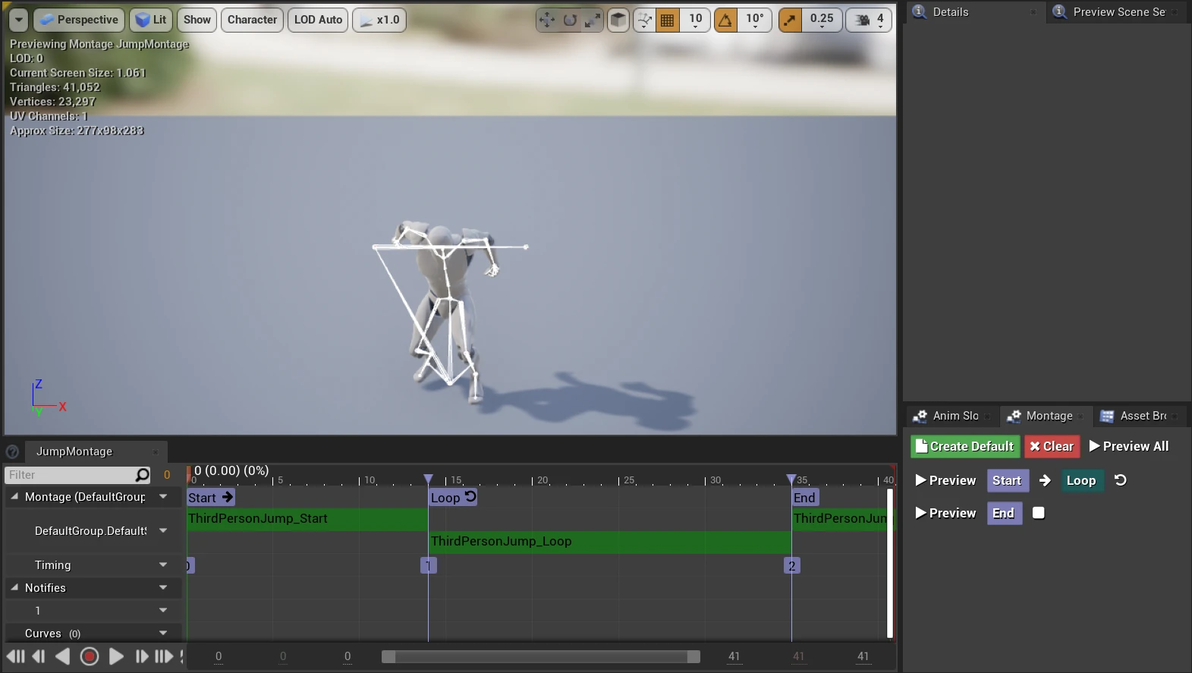Click the red Clear button
The height and width of the screenshot is (673, 1192).
[1052, 446]
